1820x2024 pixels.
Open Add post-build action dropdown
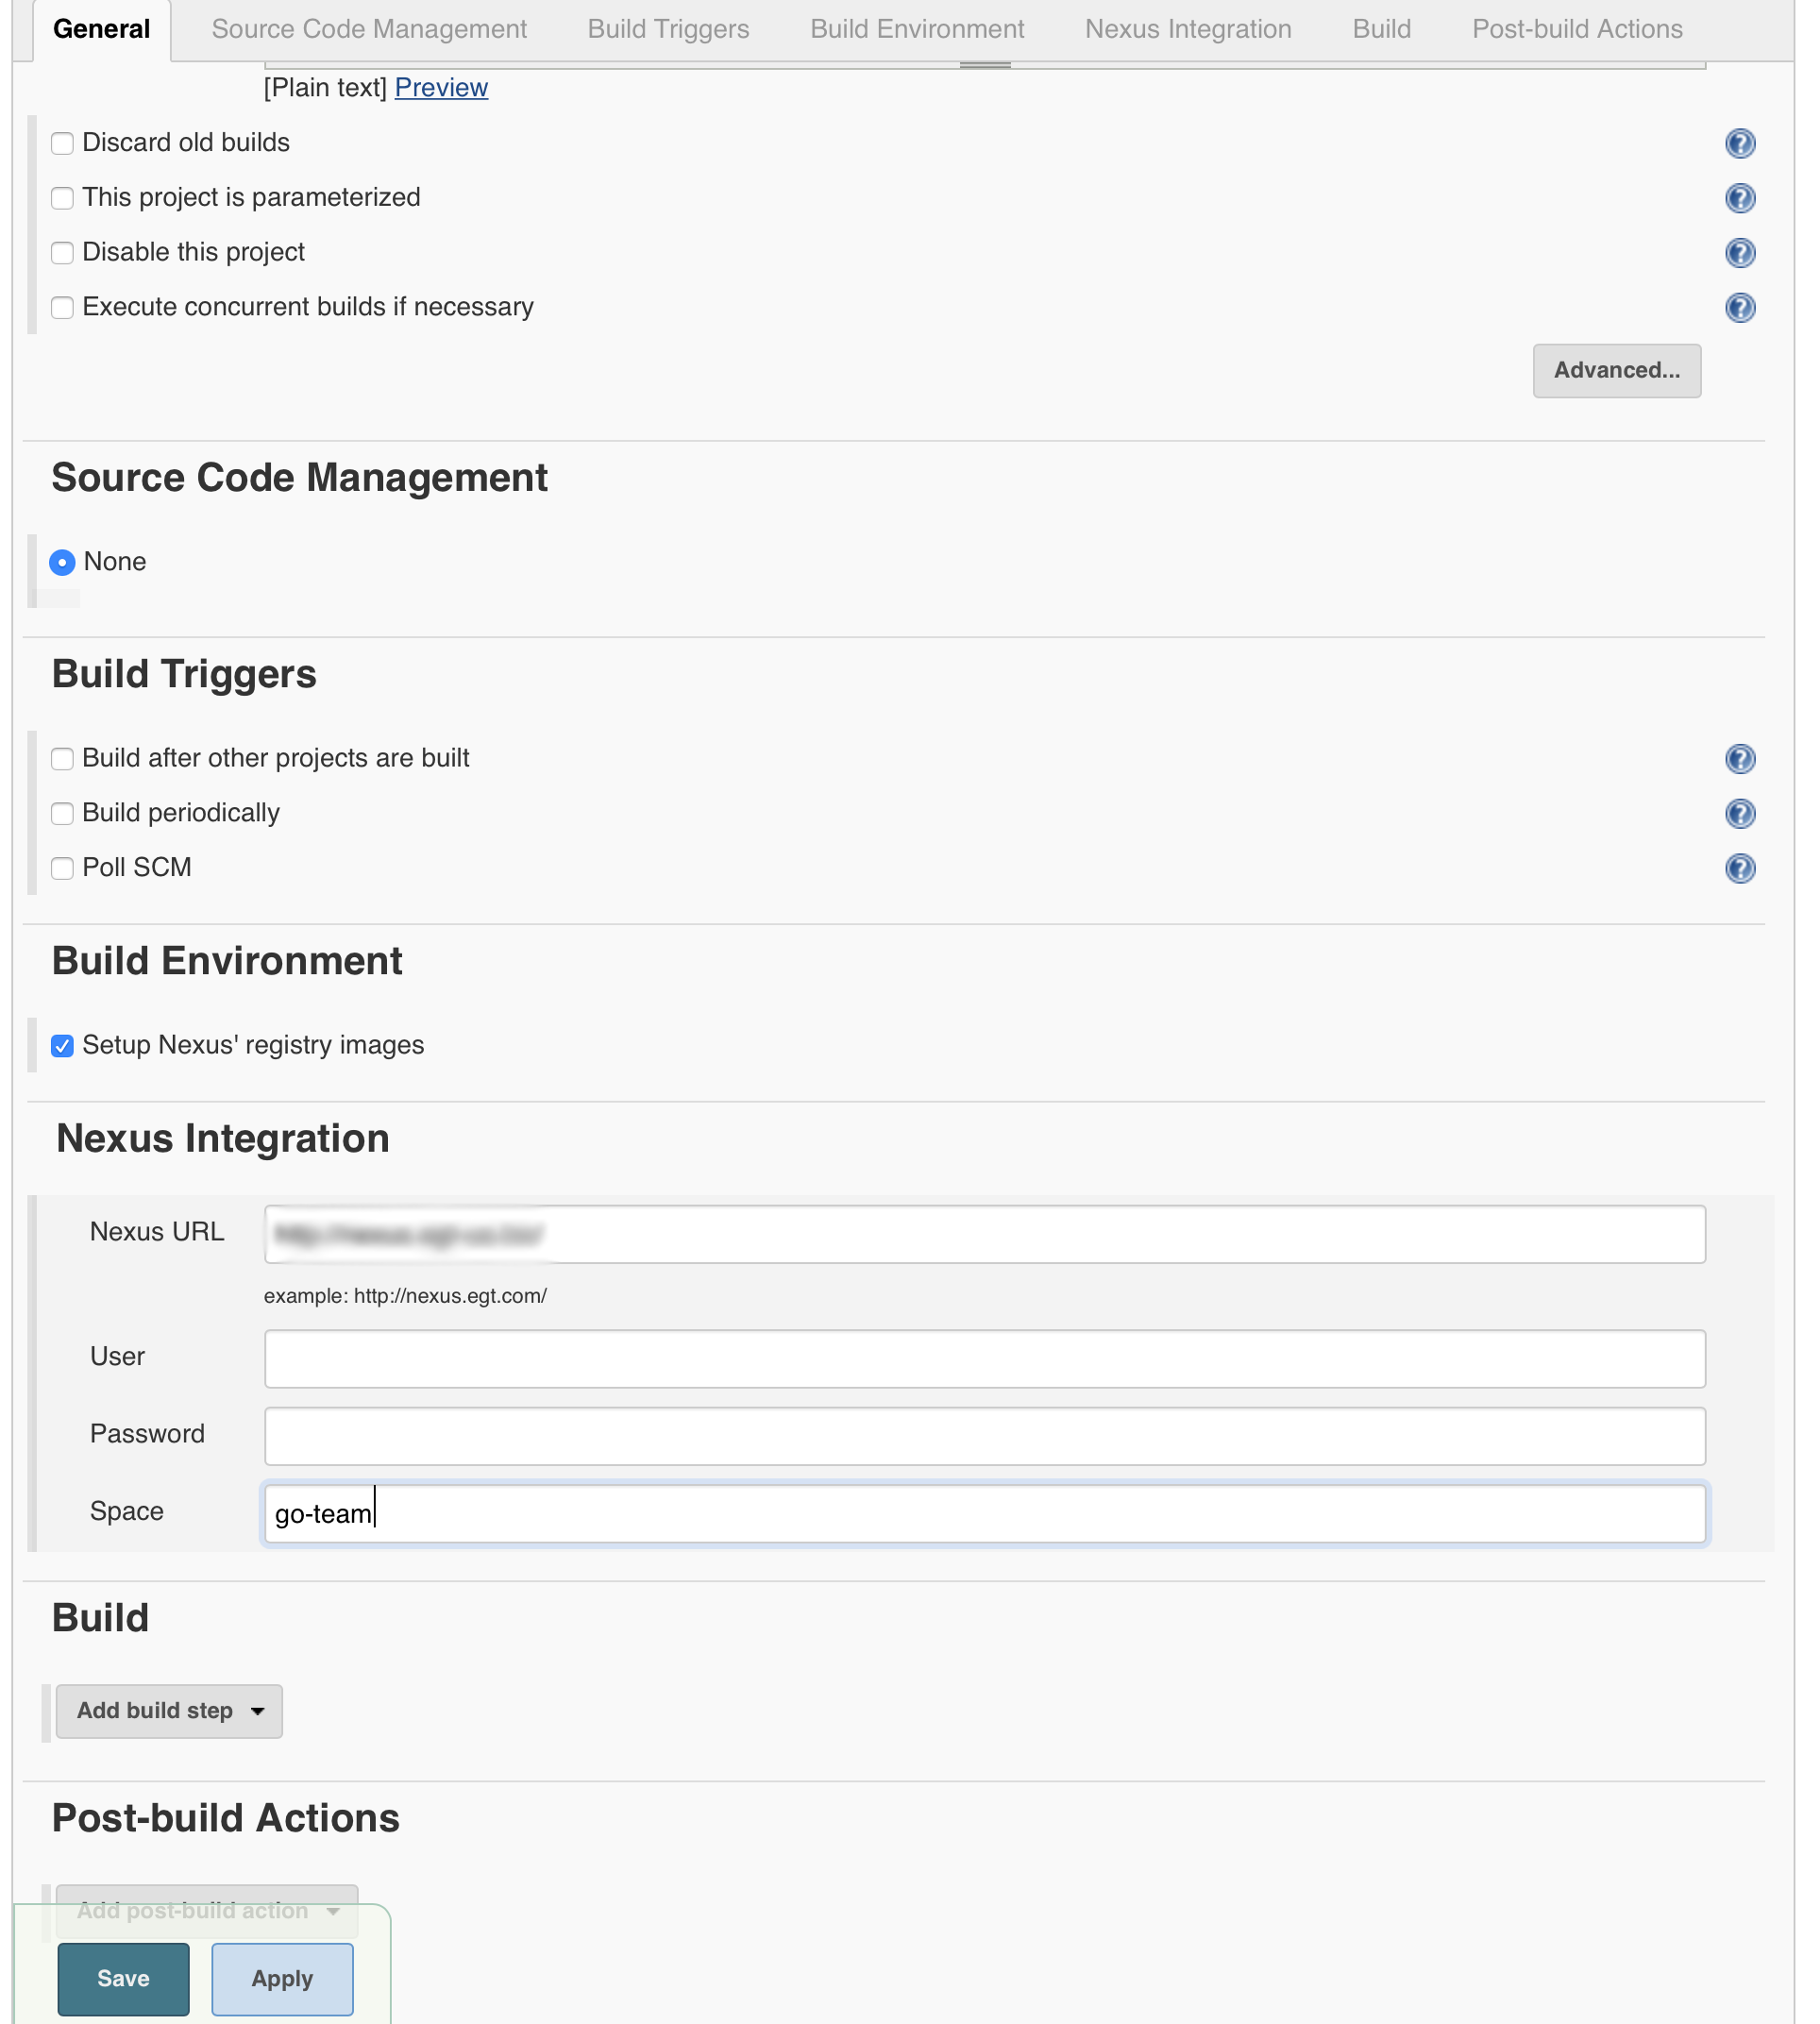(207, 1911)
